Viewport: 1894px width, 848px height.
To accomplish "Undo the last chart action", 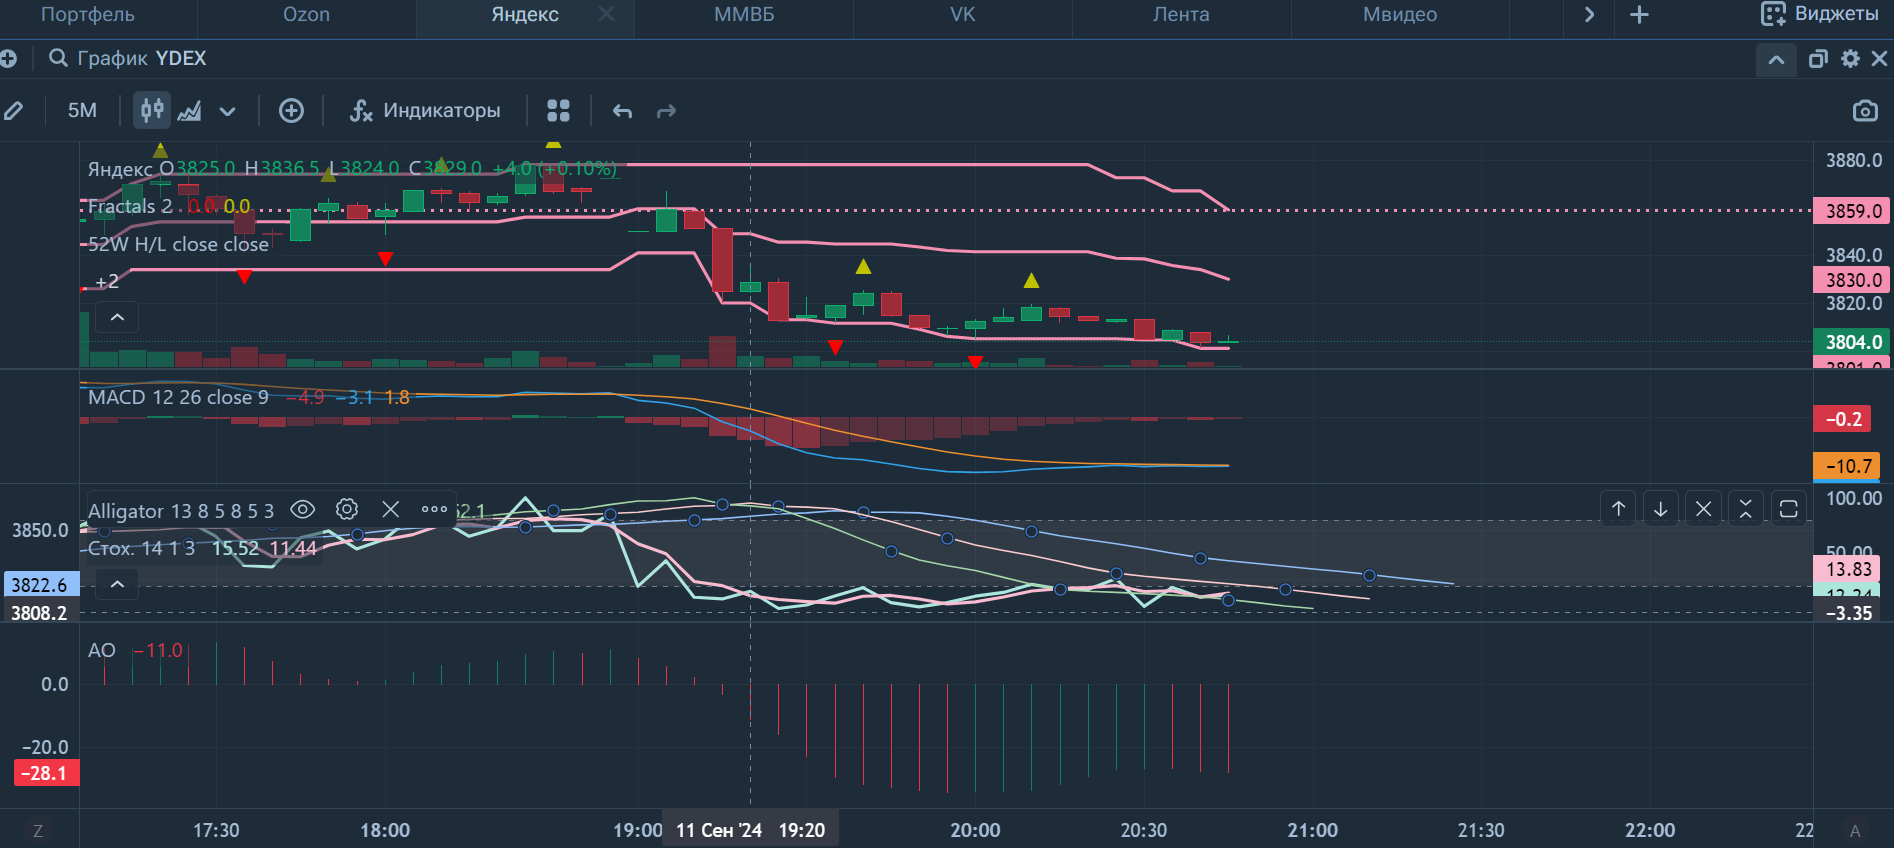I will point(622,111).
